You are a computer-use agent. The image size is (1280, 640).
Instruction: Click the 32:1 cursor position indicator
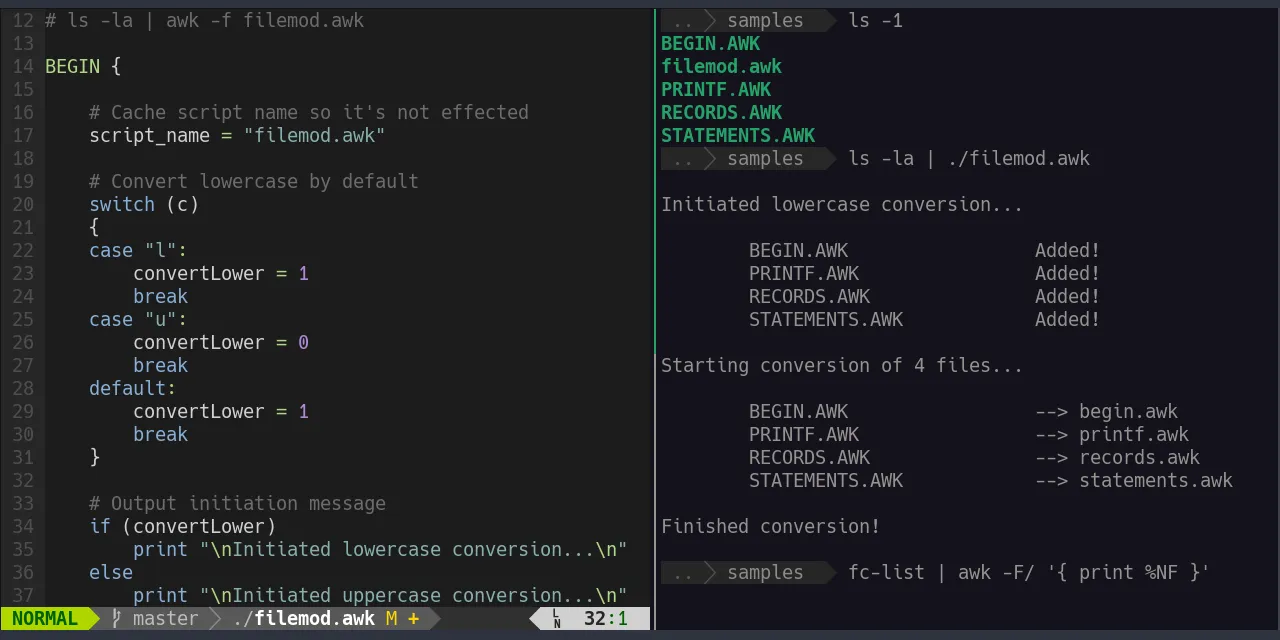[605, 619]
